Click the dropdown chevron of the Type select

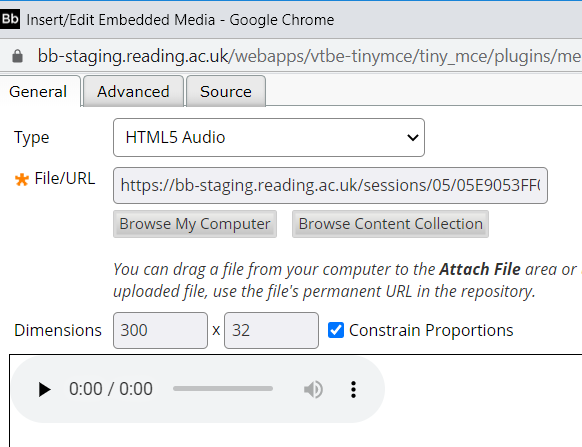click(413, 138)
